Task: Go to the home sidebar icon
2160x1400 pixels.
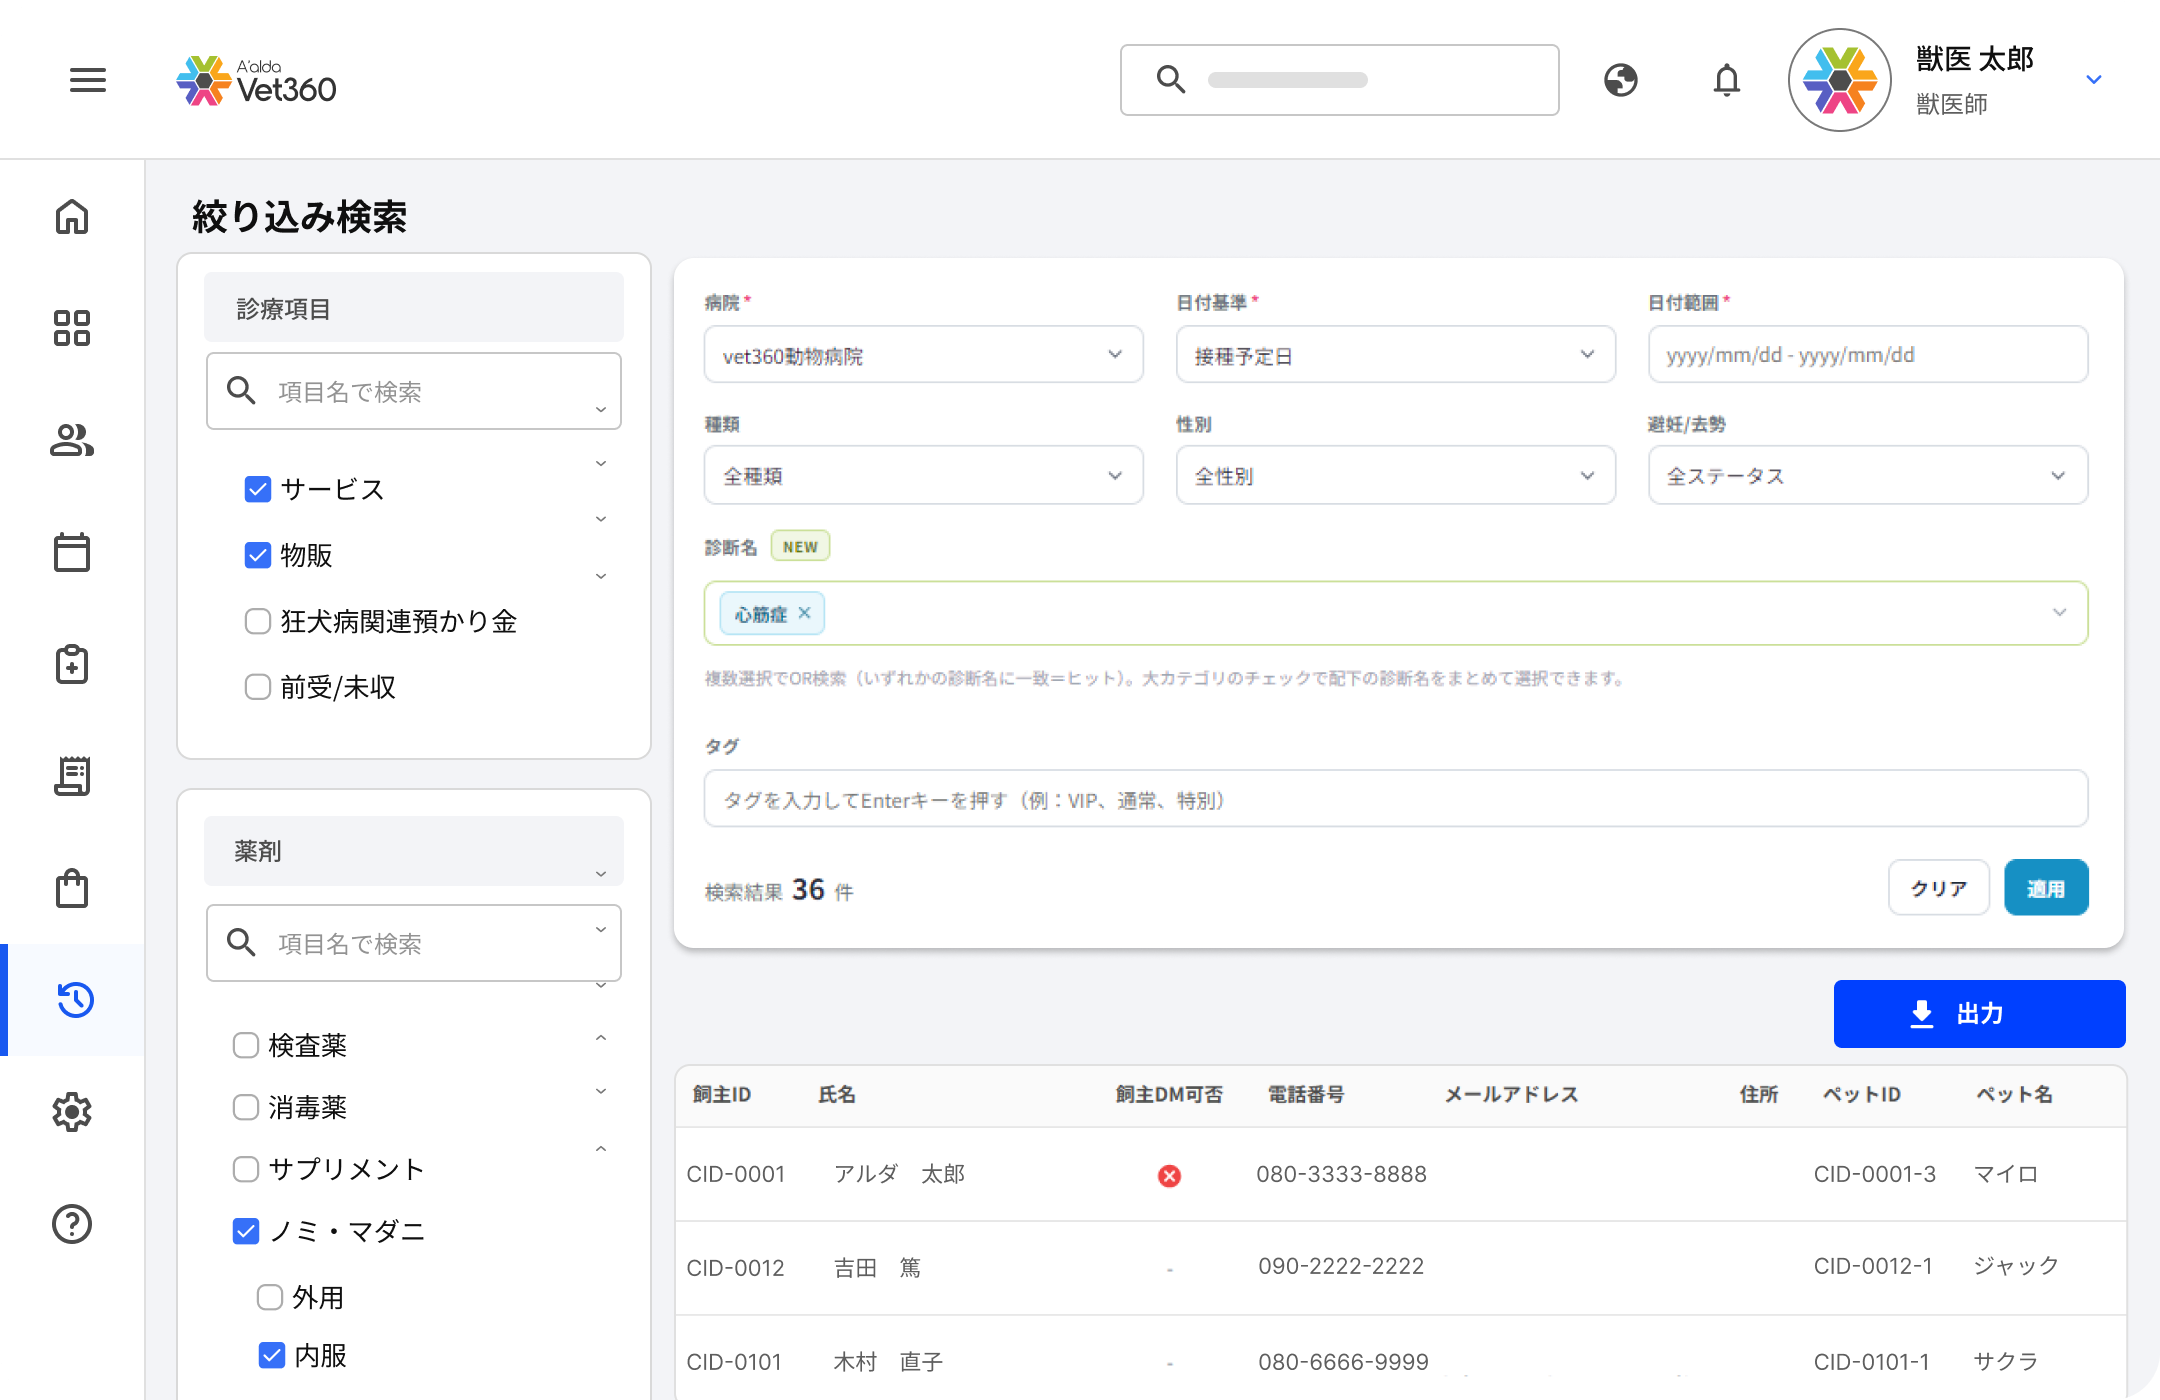Action: (x=72, y=216)
